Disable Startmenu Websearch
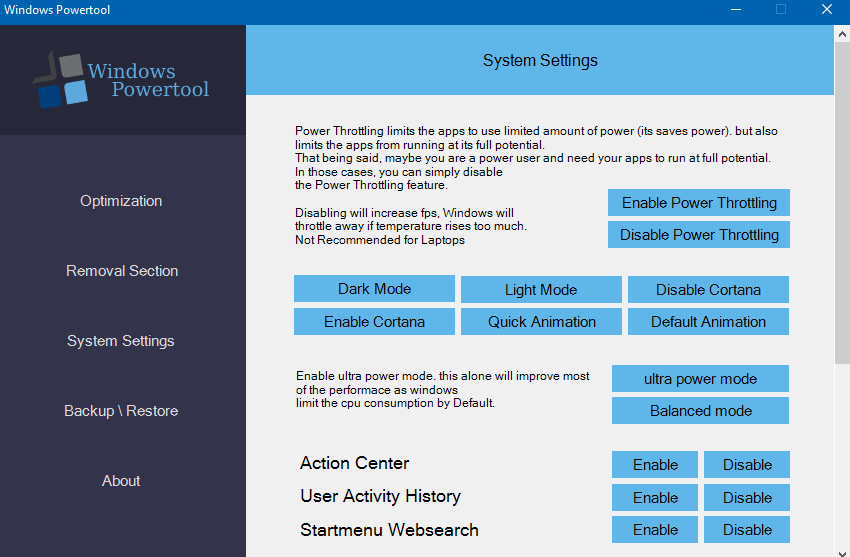Image resolution: width=850 pixels, height=557 pixels. click(x=747, y=529)
